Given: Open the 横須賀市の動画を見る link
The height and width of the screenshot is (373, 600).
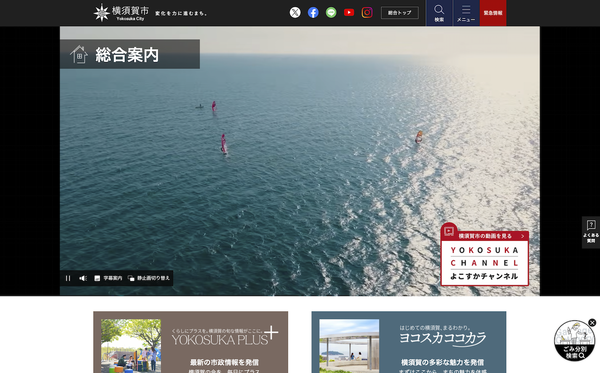Looking at the screenshot, I should tap(485, 236).
